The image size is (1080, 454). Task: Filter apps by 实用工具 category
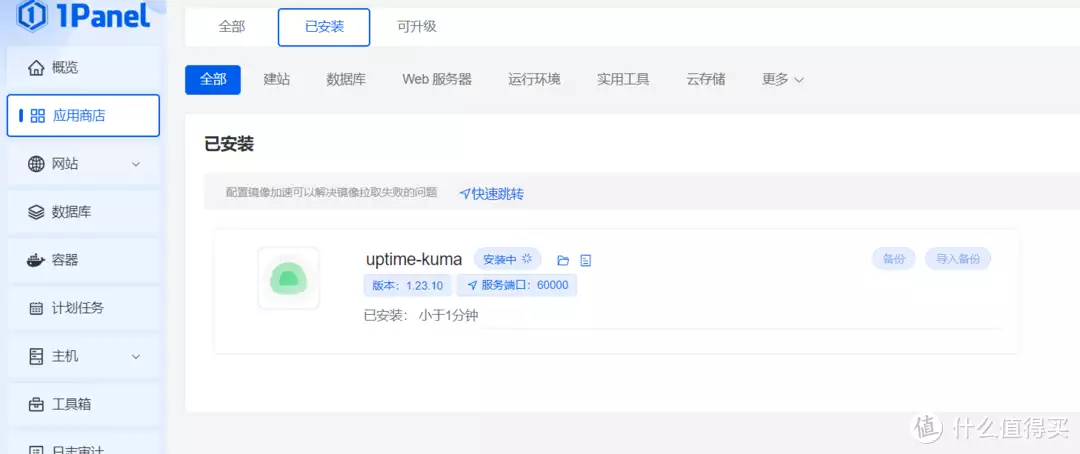pos(623,80)
